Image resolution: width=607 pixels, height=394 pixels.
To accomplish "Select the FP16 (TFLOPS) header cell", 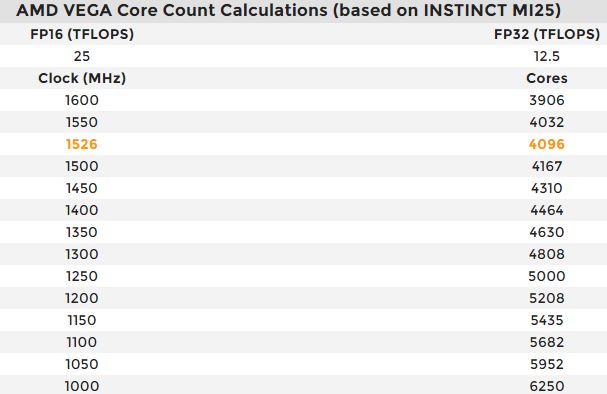I will pyautogui.click(x=82, y=34).
